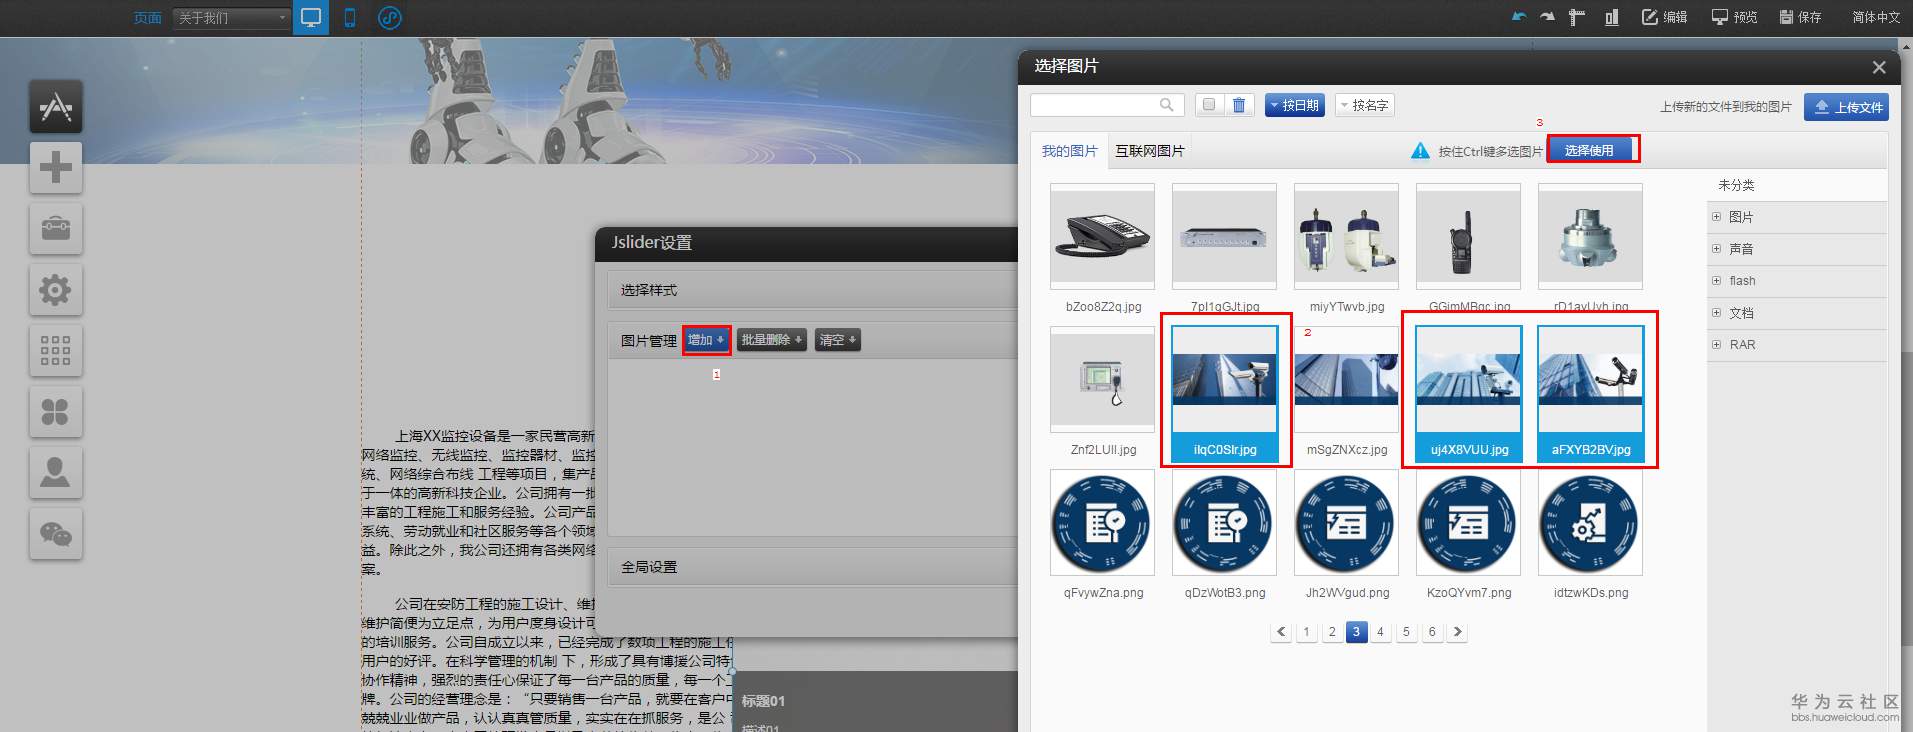Select thumbnail qFvywZna.png
The width and height of the screenshot is (1913, 732).
pos(1102,523)
